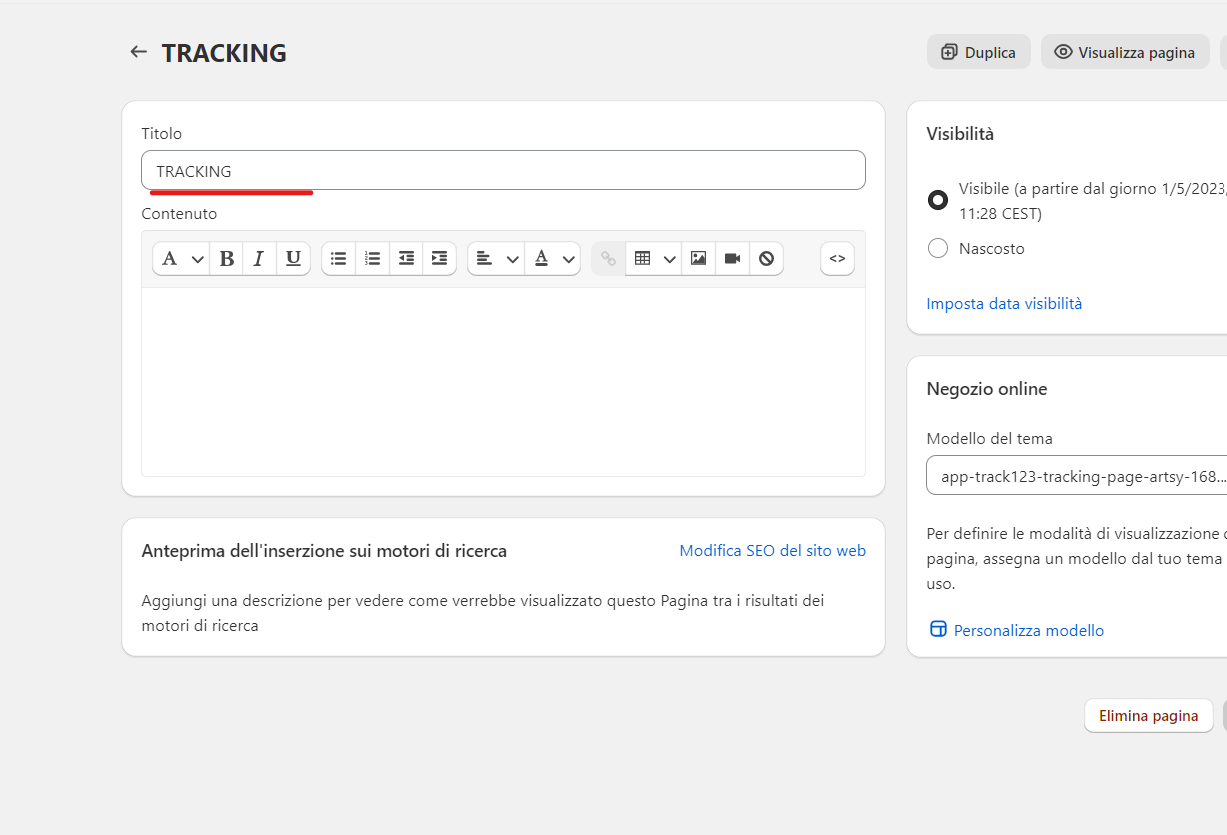
Task: Clear formatting with the circle-slash icon
Action: click(x=766, y=258)
